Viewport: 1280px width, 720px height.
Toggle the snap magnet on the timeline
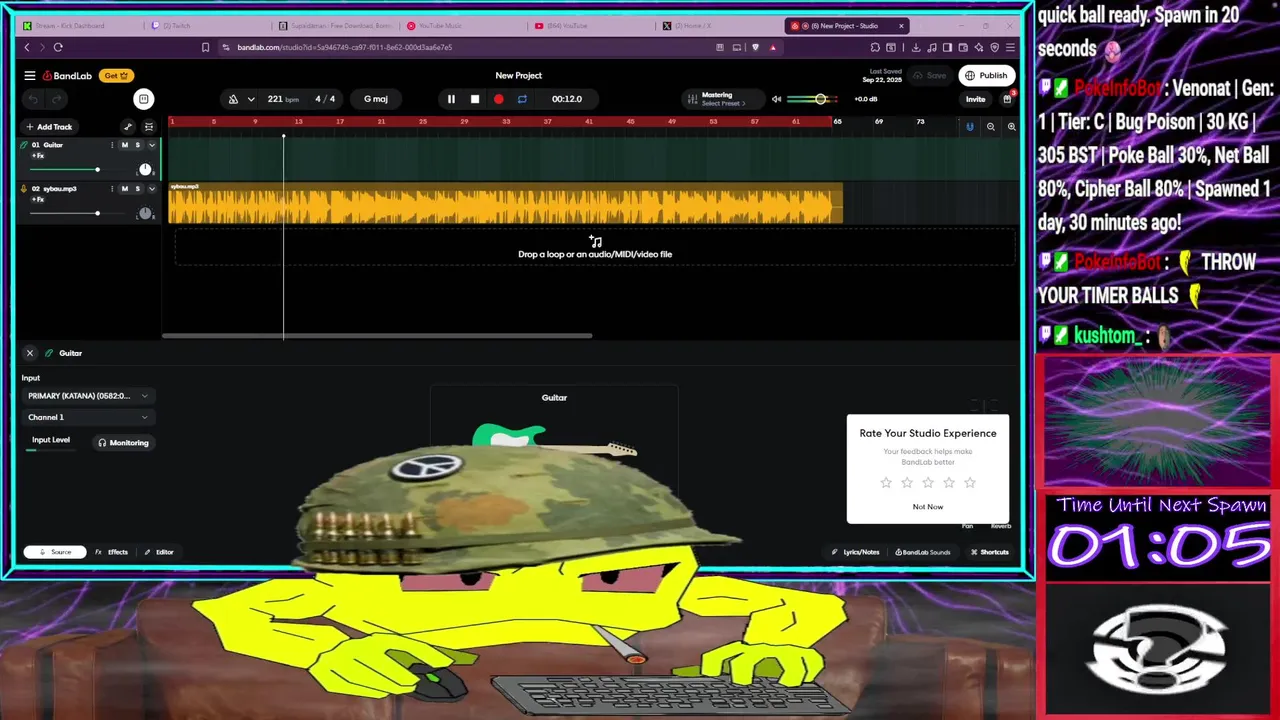969,127
